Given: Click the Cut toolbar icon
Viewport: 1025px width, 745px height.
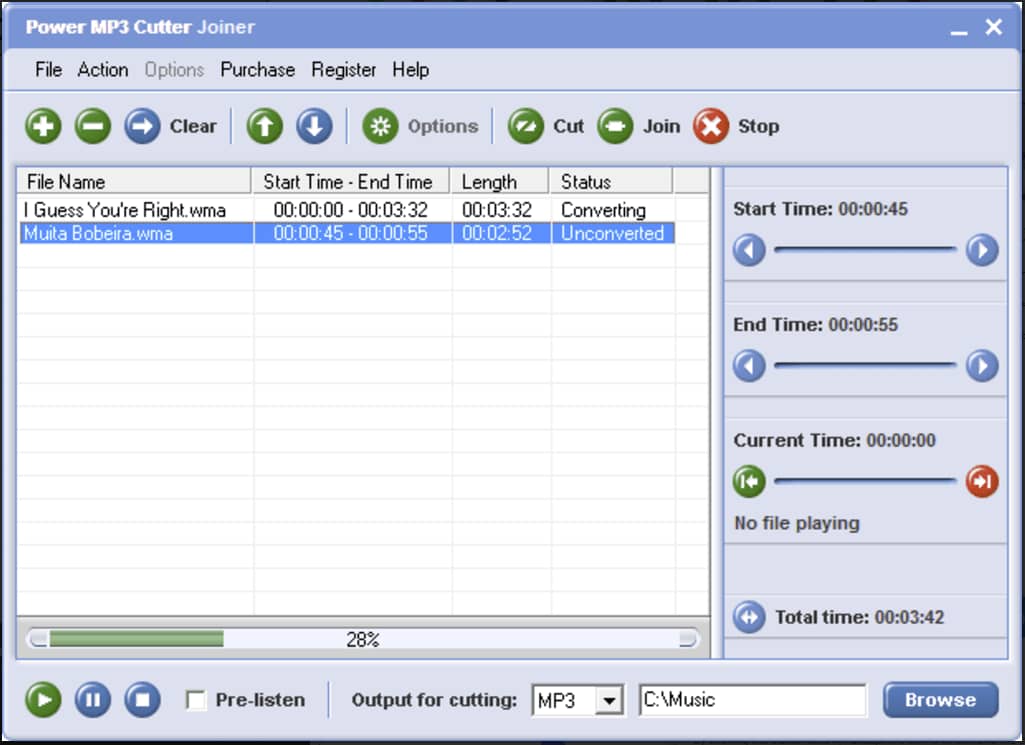Looking at the screenshot, I should point(526,126).
